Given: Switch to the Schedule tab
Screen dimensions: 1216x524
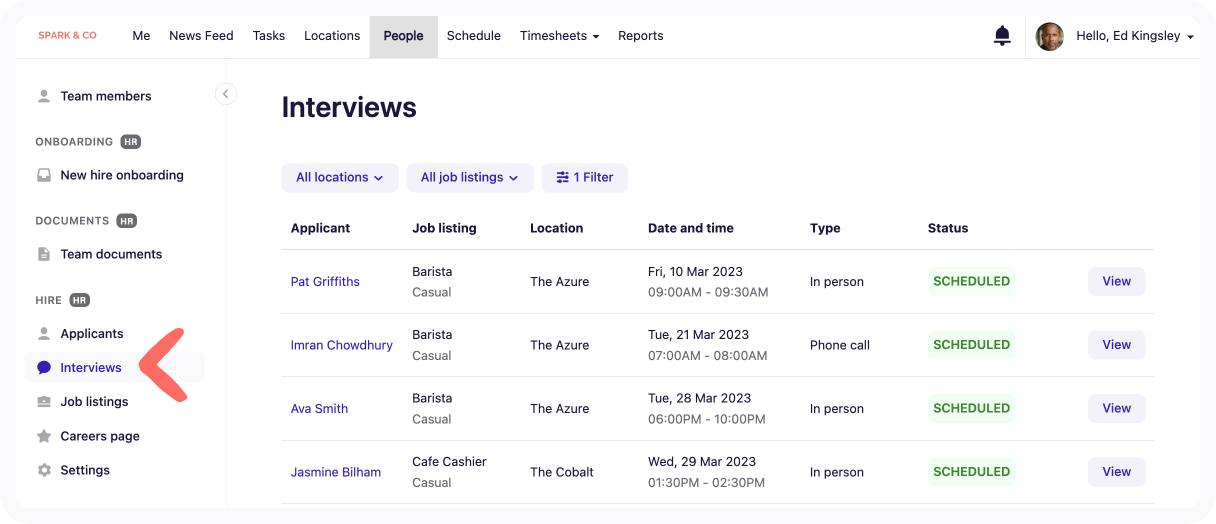Looking at the screenshot, I should [473, 36].
